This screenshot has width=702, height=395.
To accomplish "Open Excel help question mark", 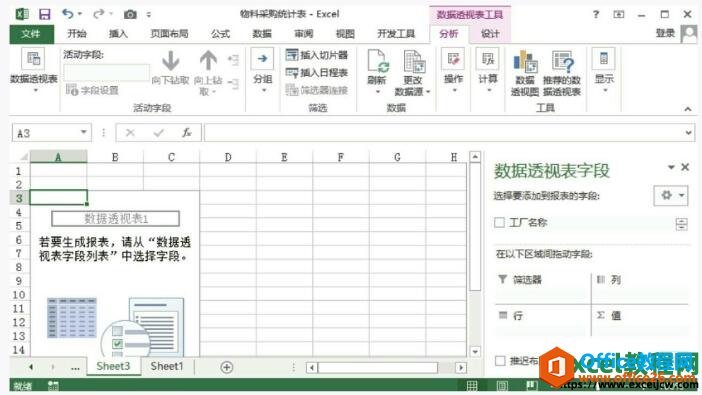I will click(596, 14).
